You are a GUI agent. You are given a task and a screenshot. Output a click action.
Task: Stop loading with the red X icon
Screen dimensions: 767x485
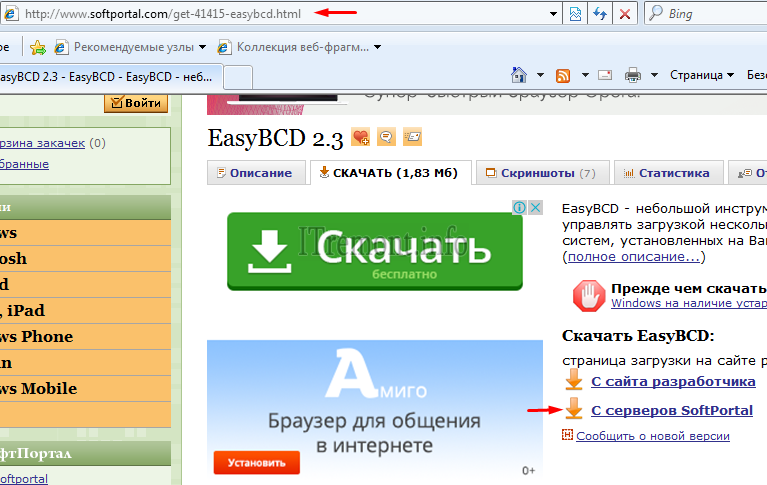[x=625, y=14]
